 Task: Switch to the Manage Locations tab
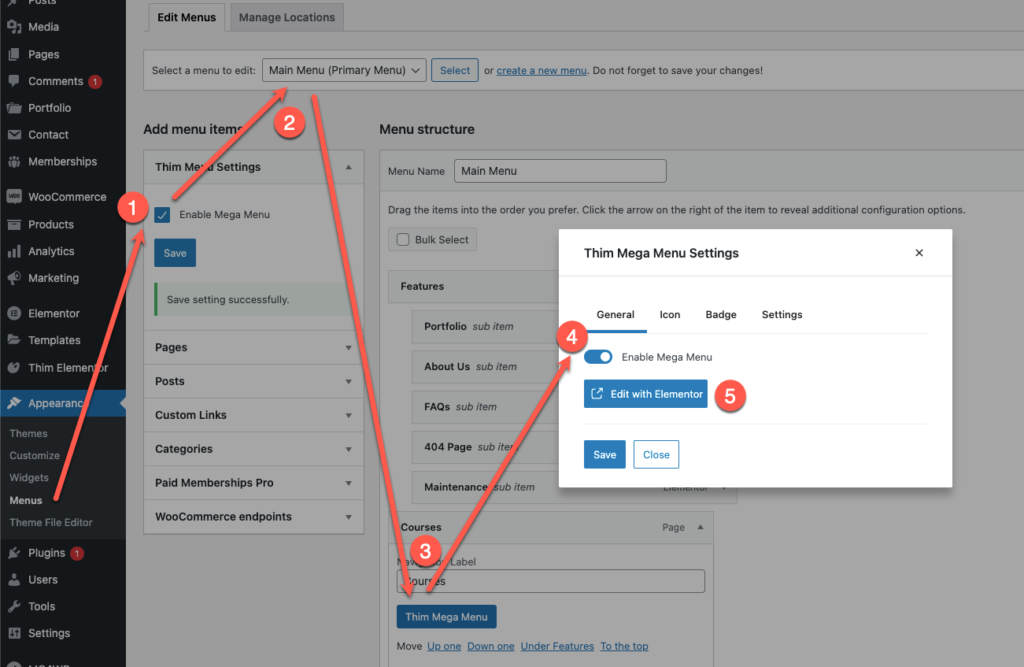coord(286,17)
